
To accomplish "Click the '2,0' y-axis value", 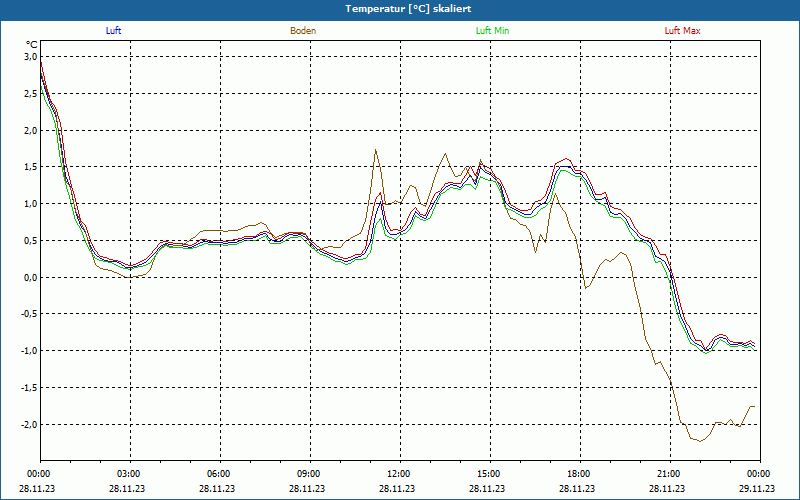I will [31, 130].
